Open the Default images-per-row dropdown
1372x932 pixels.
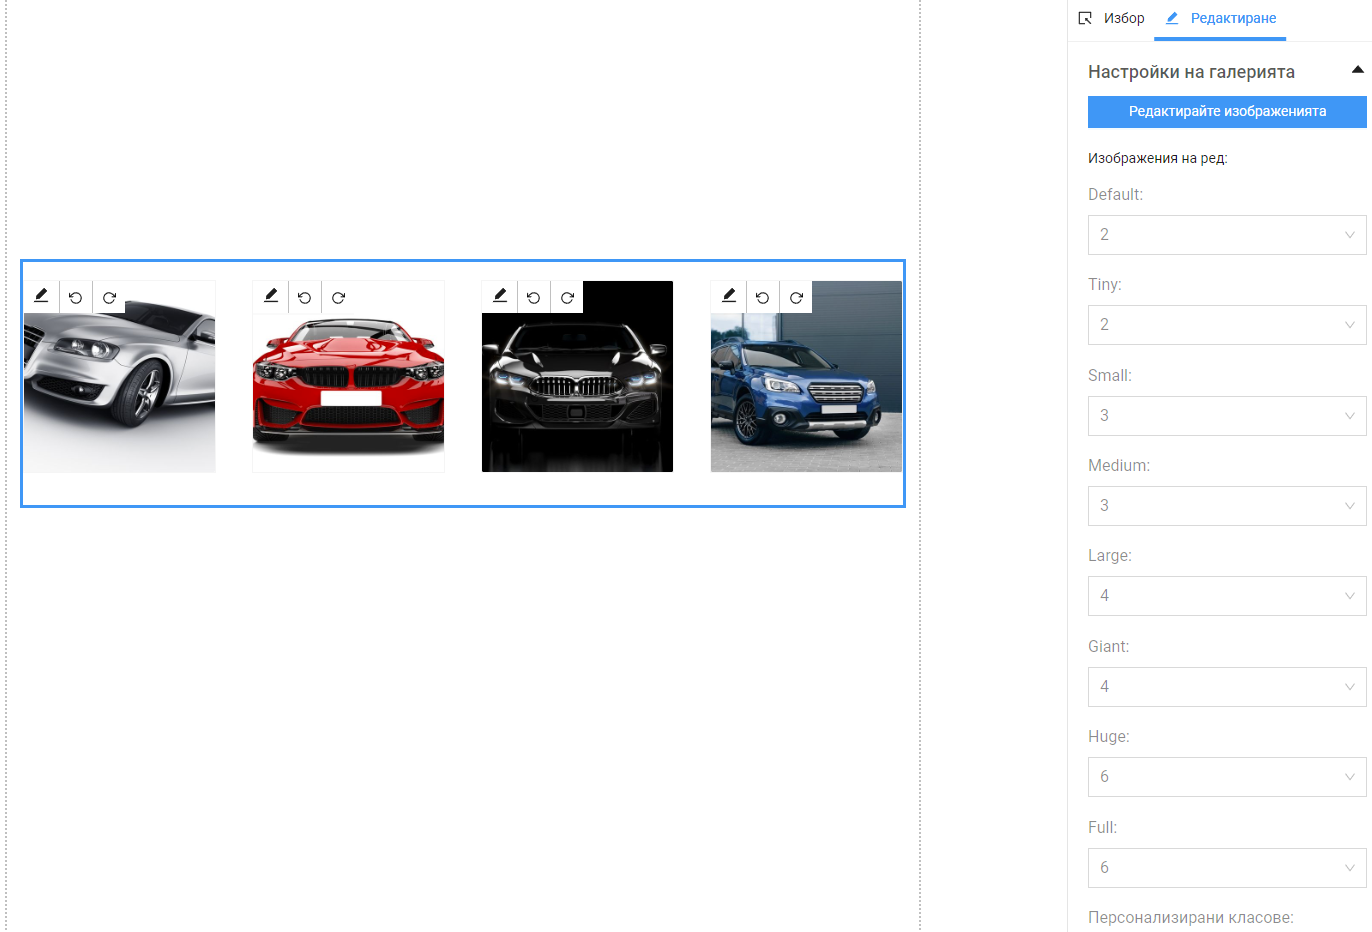[1226, 235]
